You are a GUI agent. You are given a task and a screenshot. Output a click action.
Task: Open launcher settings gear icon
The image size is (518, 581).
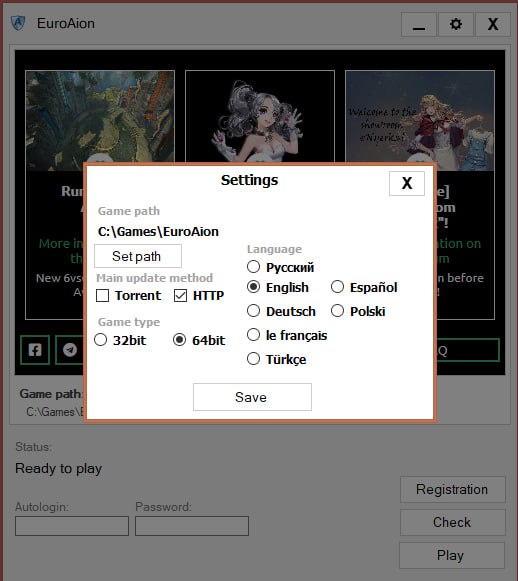[455, 24]
